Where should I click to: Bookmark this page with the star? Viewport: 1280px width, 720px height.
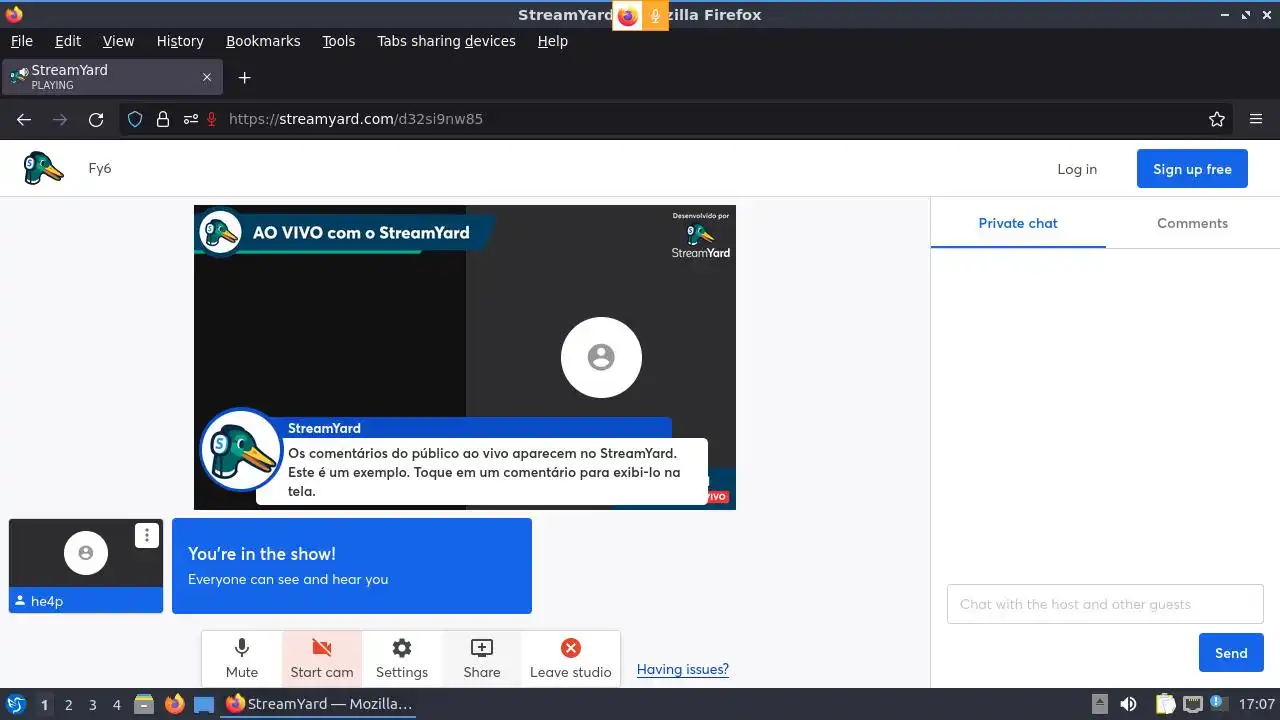[x=1217, y=119]
